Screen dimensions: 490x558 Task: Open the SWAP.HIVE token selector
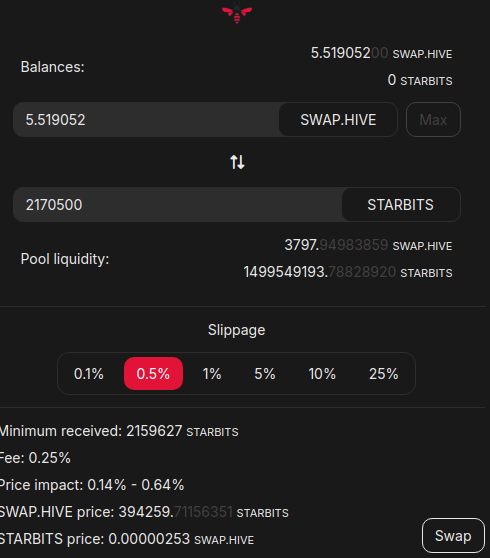point(338,120)
